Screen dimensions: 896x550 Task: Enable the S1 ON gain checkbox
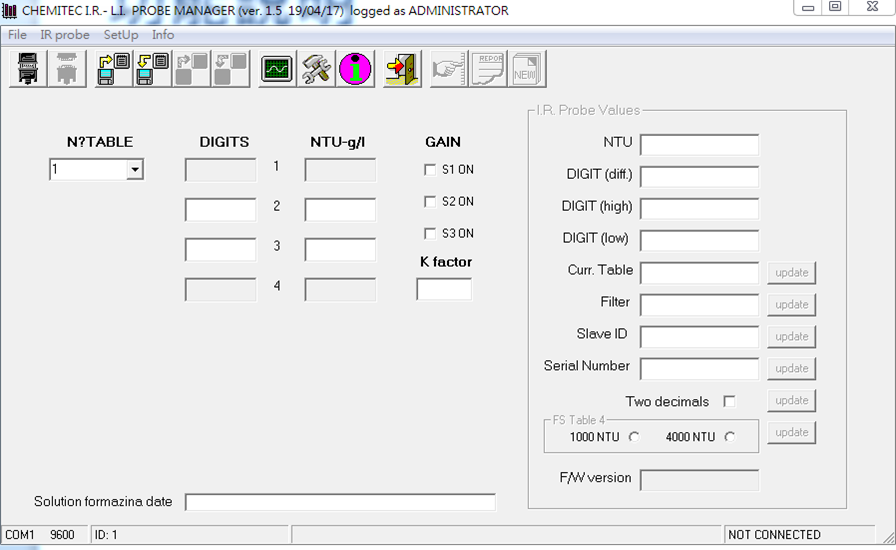point(430,170)
